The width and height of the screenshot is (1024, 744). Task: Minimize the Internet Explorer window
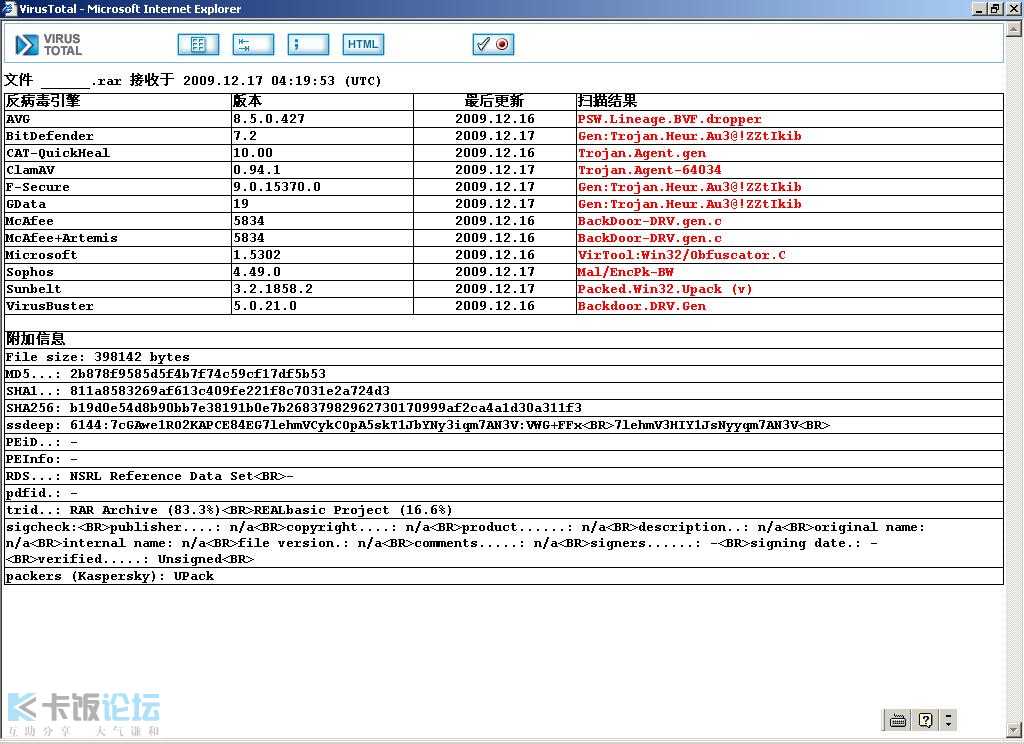(x=980, y=8)
